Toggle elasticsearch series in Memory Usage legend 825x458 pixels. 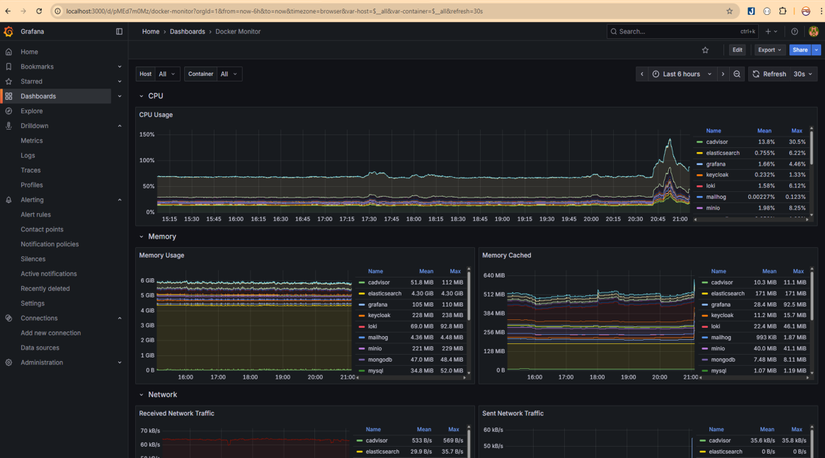pyautogui.click(x=384, y=293)
